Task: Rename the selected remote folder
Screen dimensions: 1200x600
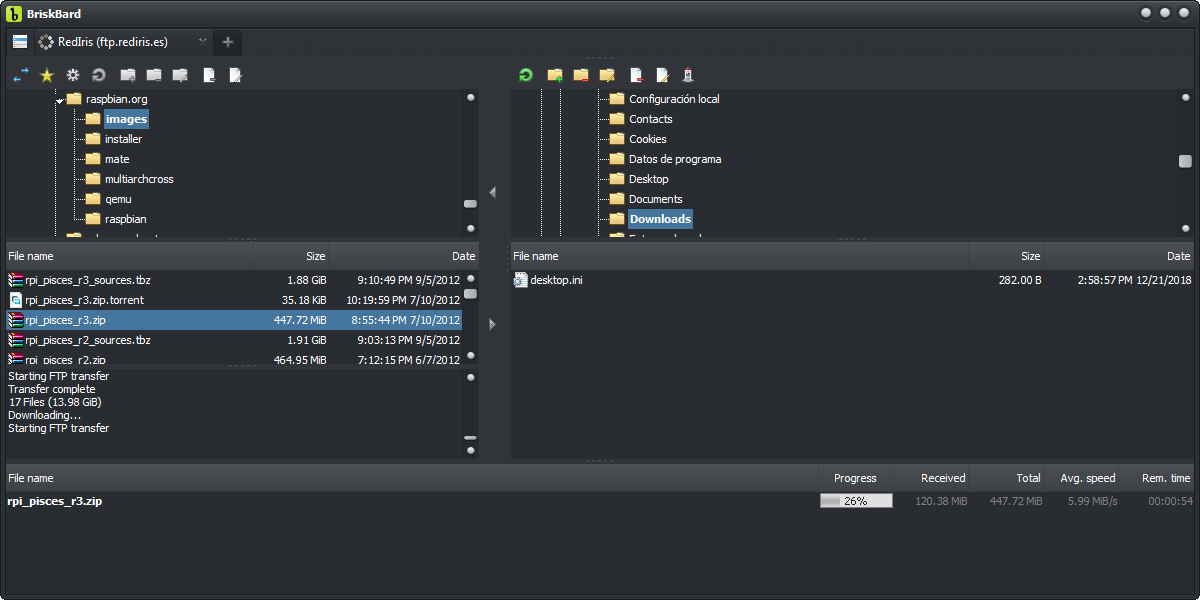Action: pos(180,75)
